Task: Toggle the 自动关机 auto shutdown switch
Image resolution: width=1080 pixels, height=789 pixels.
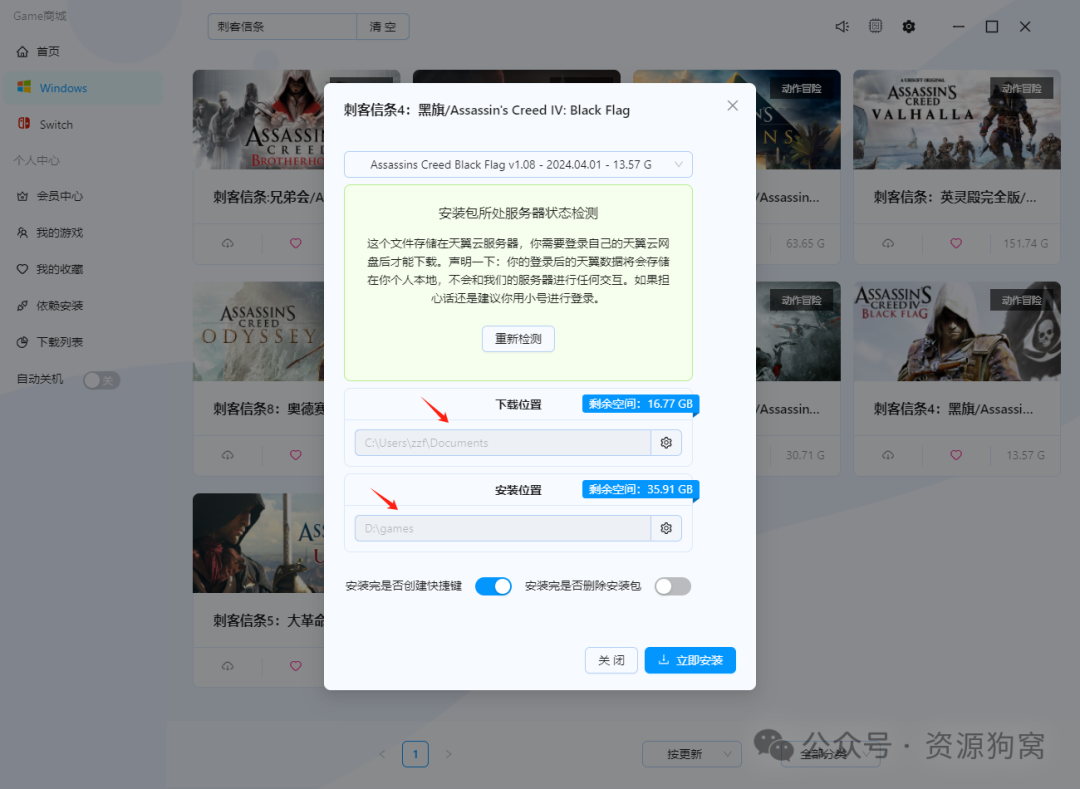Action: [101, 380]
